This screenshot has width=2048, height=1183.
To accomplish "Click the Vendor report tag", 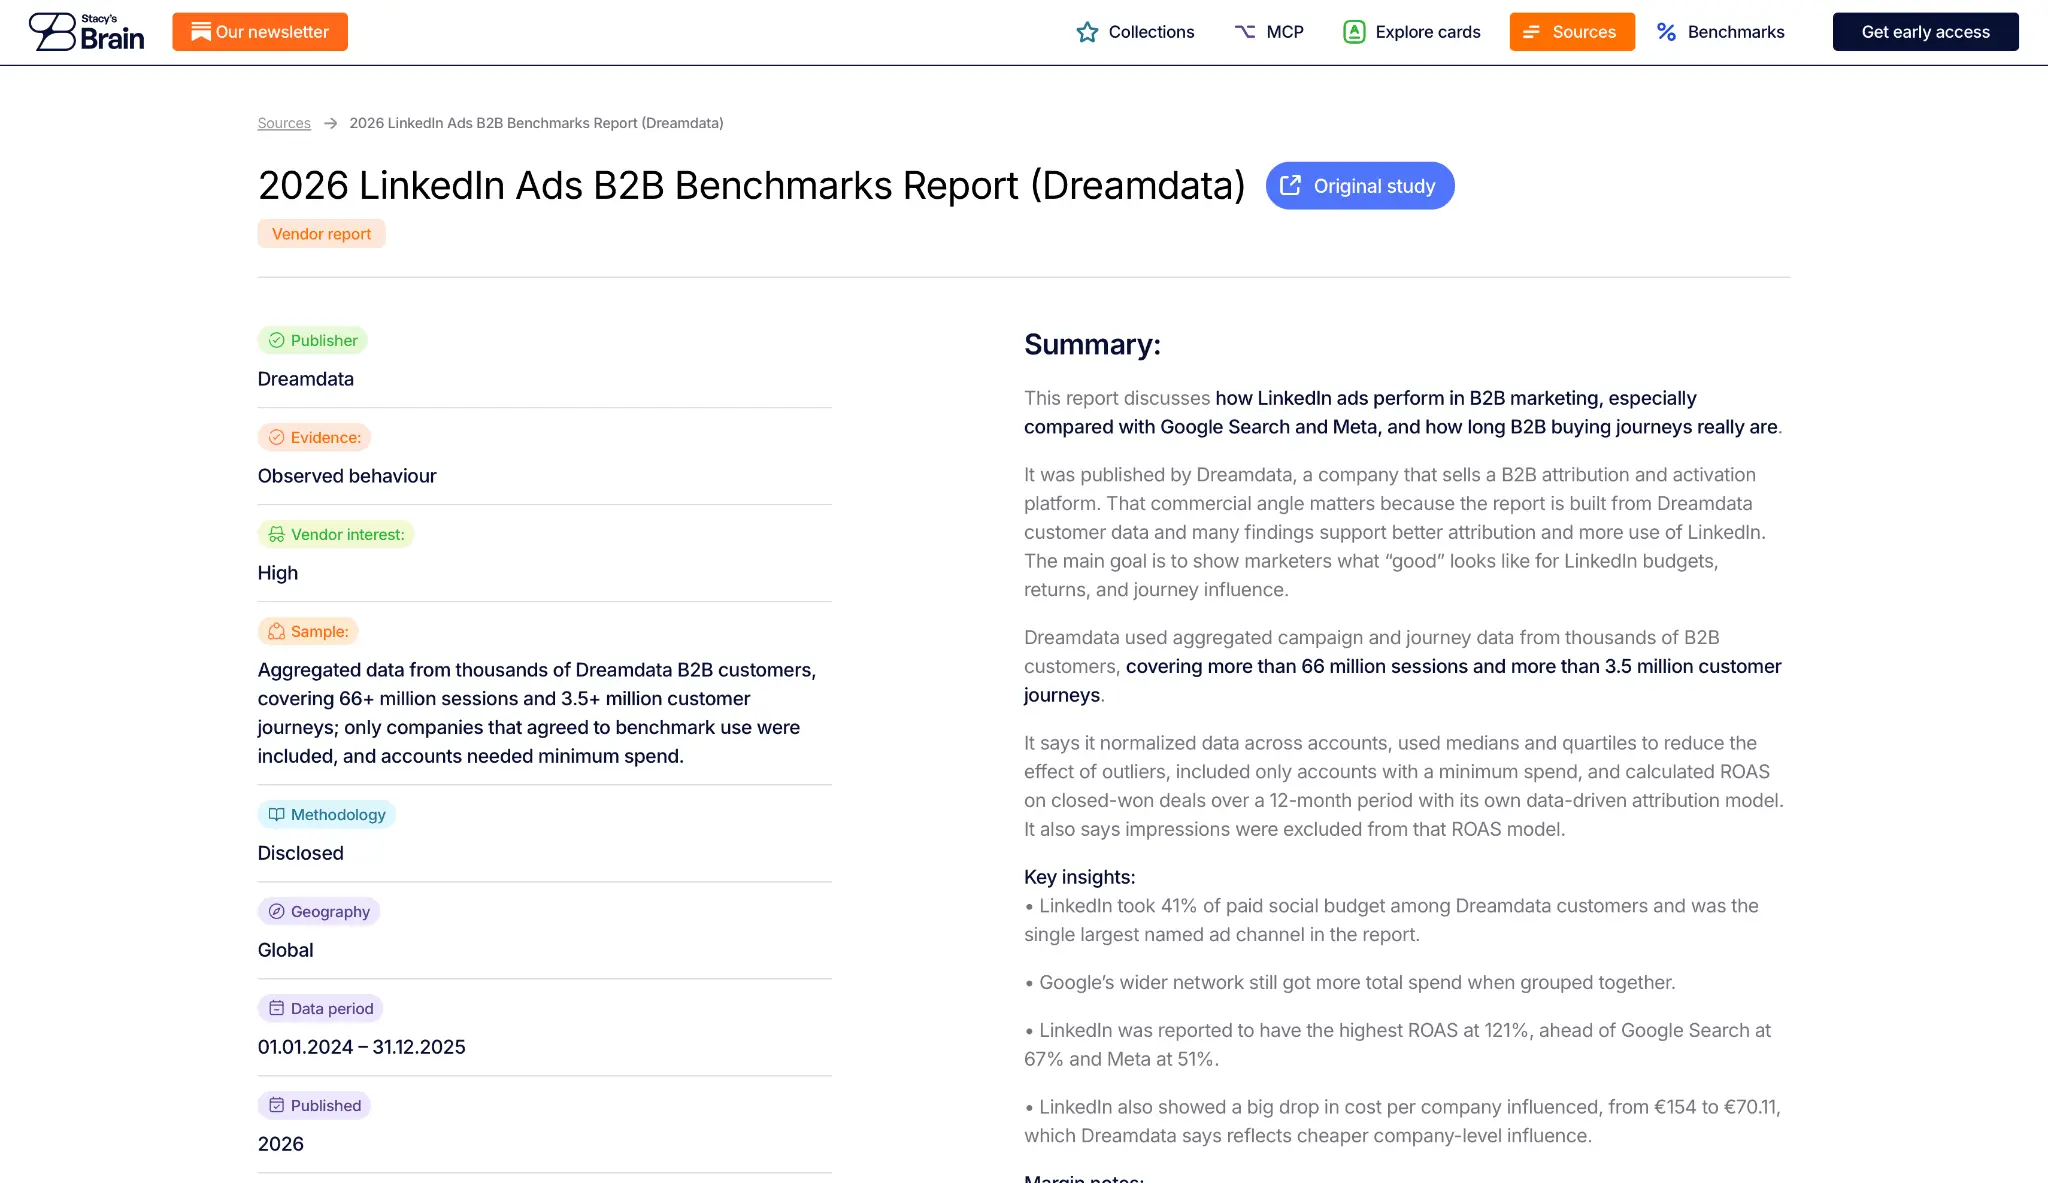I will click(x=321, y=233).
